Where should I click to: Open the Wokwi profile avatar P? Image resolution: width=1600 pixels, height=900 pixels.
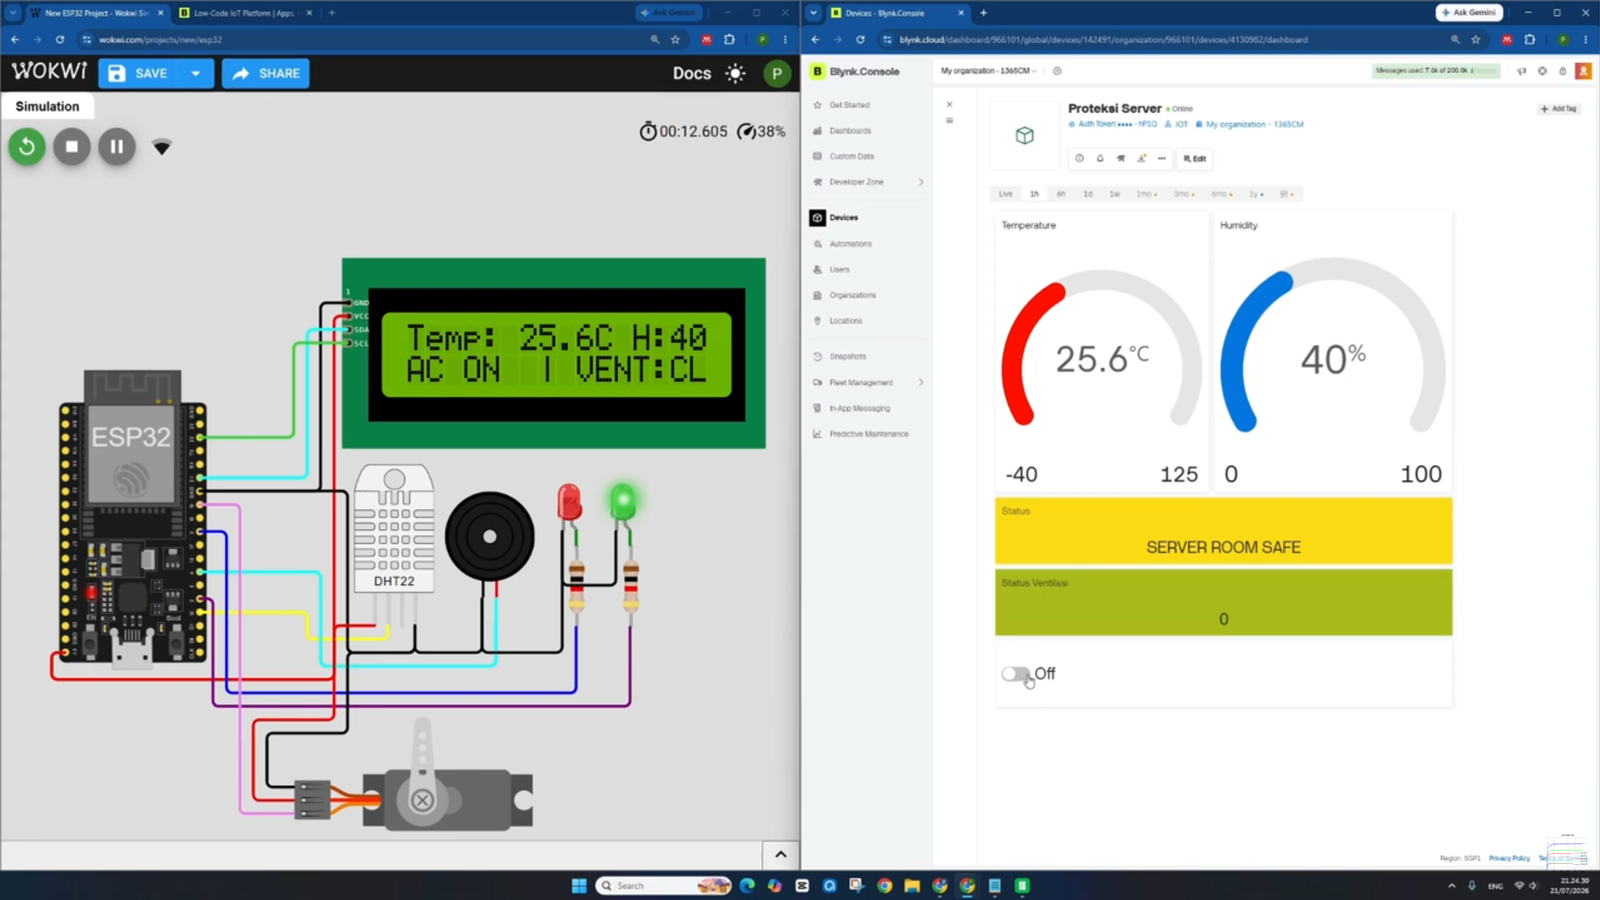777,73
